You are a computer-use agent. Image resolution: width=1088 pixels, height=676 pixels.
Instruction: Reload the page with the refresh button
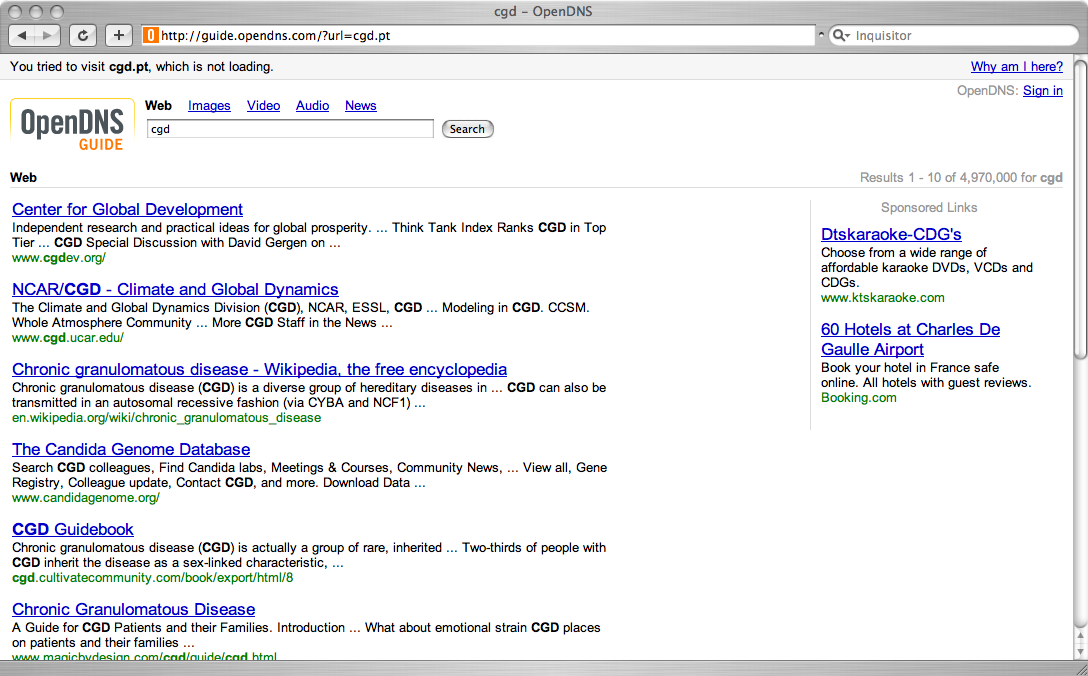point(83,35)
